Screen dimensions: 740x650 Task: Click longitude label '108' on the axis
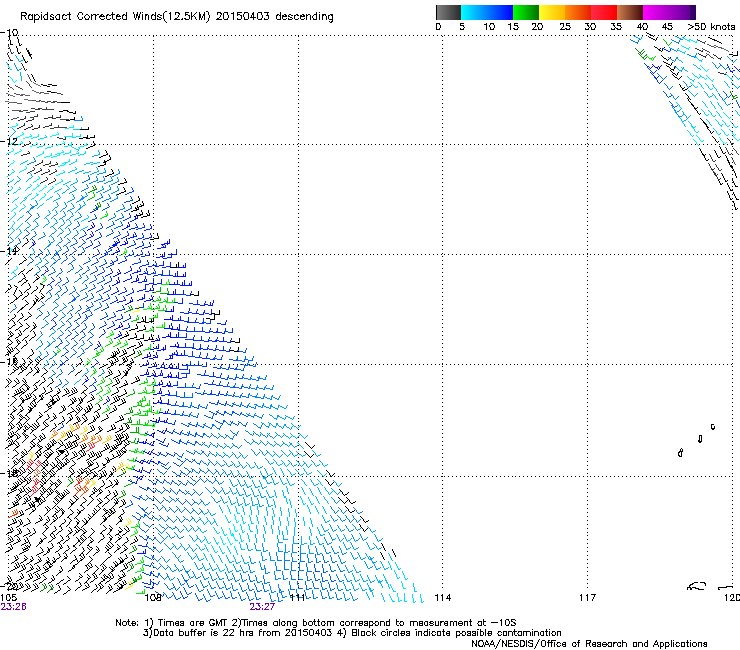click(153, 598)
